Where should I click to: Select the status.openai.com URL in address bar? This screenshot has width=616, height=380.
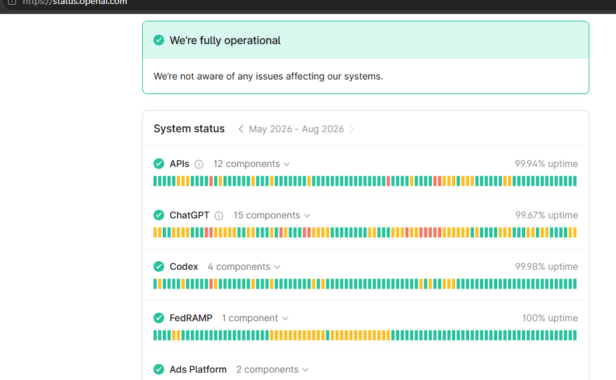pos(75,2)
